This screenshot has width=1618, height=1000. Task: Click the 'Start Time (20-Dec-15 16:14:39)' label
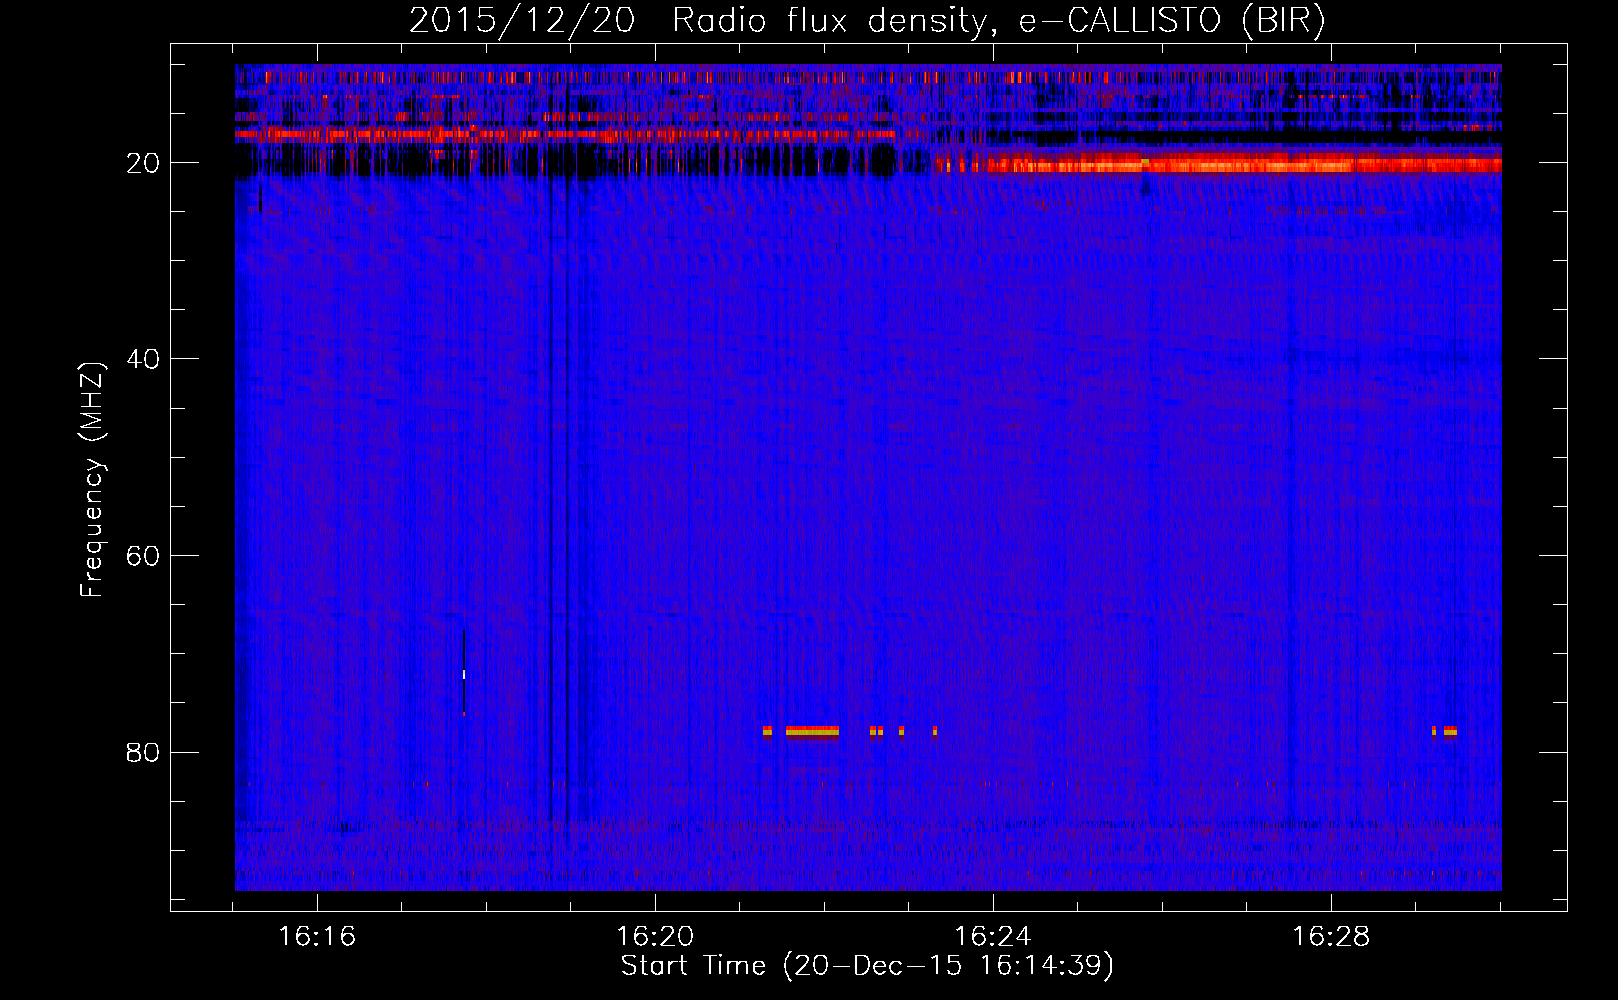867,966
